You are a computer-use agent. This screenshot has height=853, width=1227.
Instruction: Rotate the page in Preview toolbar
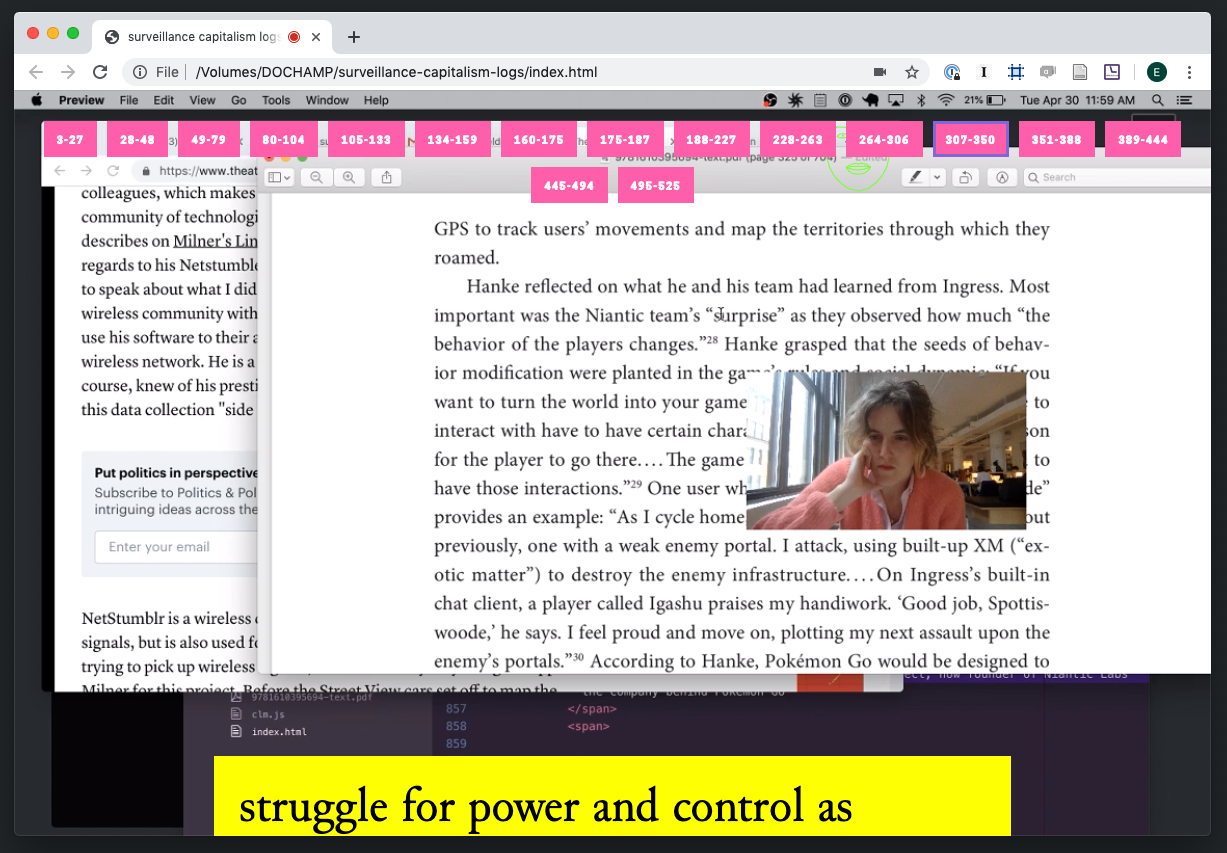point(965,177)
